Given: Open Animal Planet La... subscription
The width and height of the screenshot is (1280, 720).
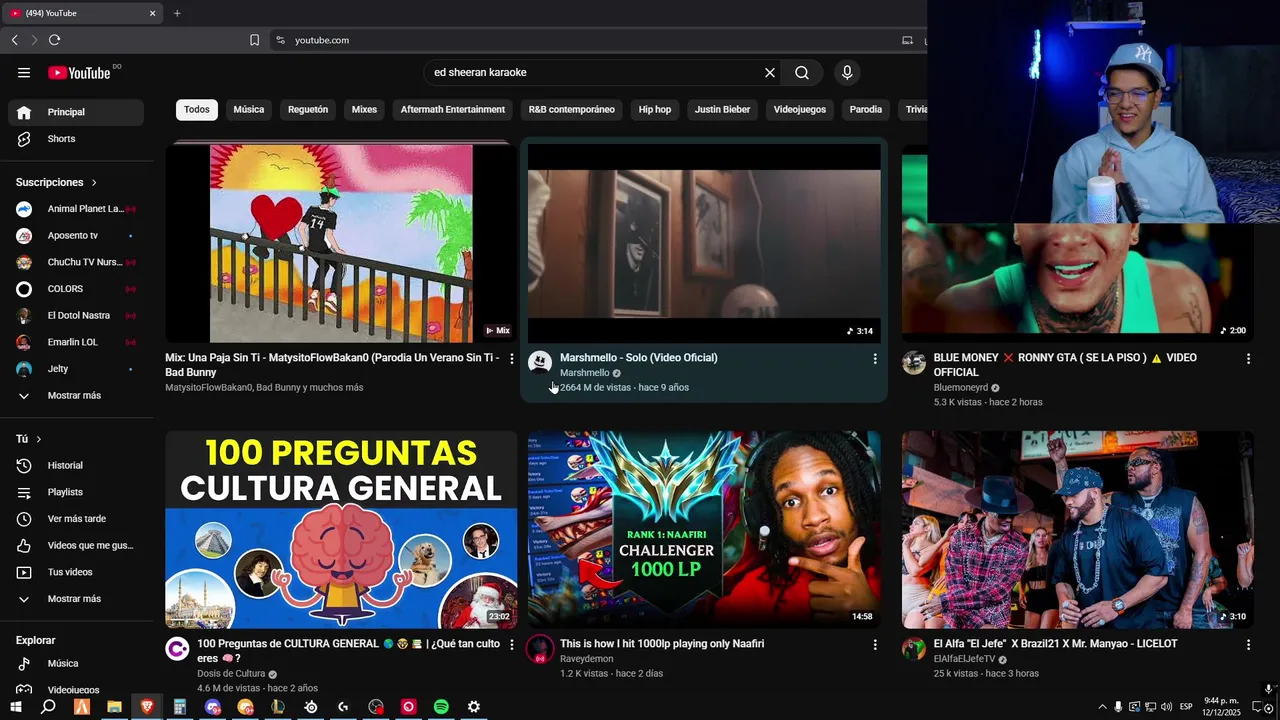Looking at the screenshot, I should pos(76,209).
